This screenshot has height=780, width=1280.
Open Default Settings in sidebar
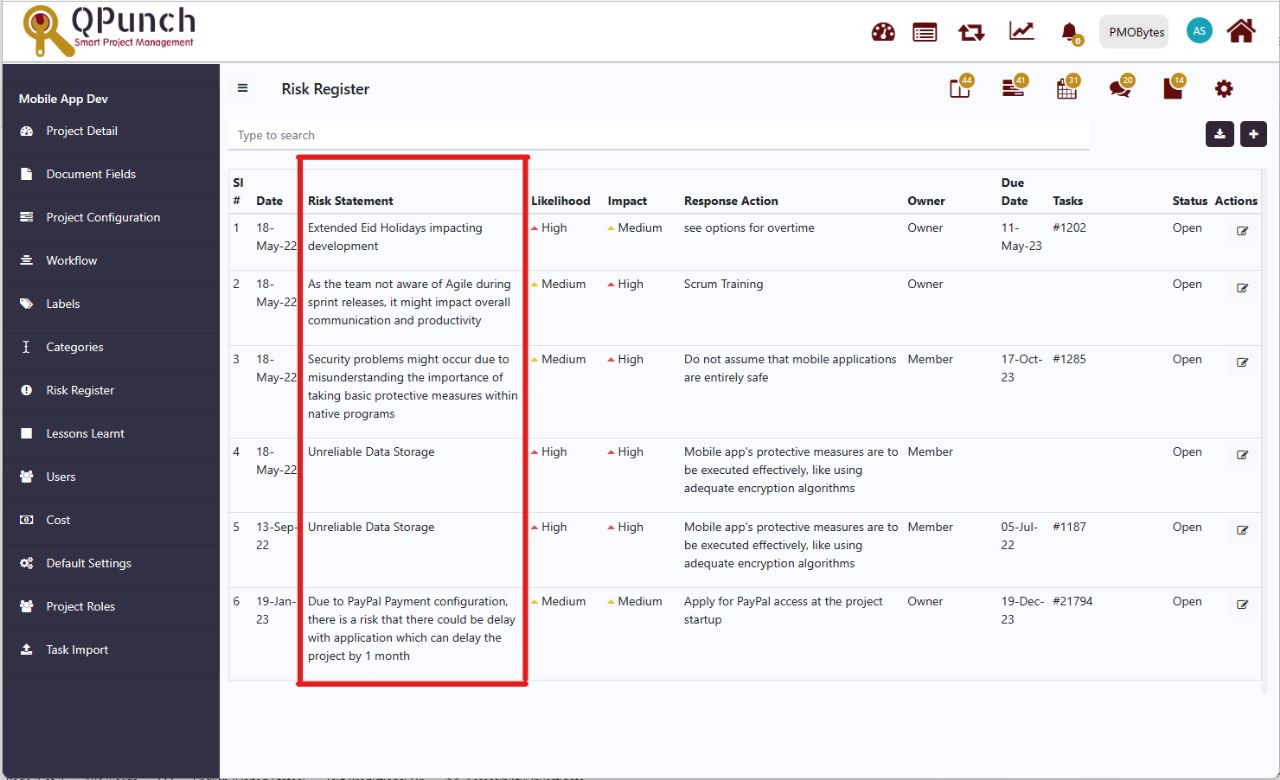[x=110, y=563]
